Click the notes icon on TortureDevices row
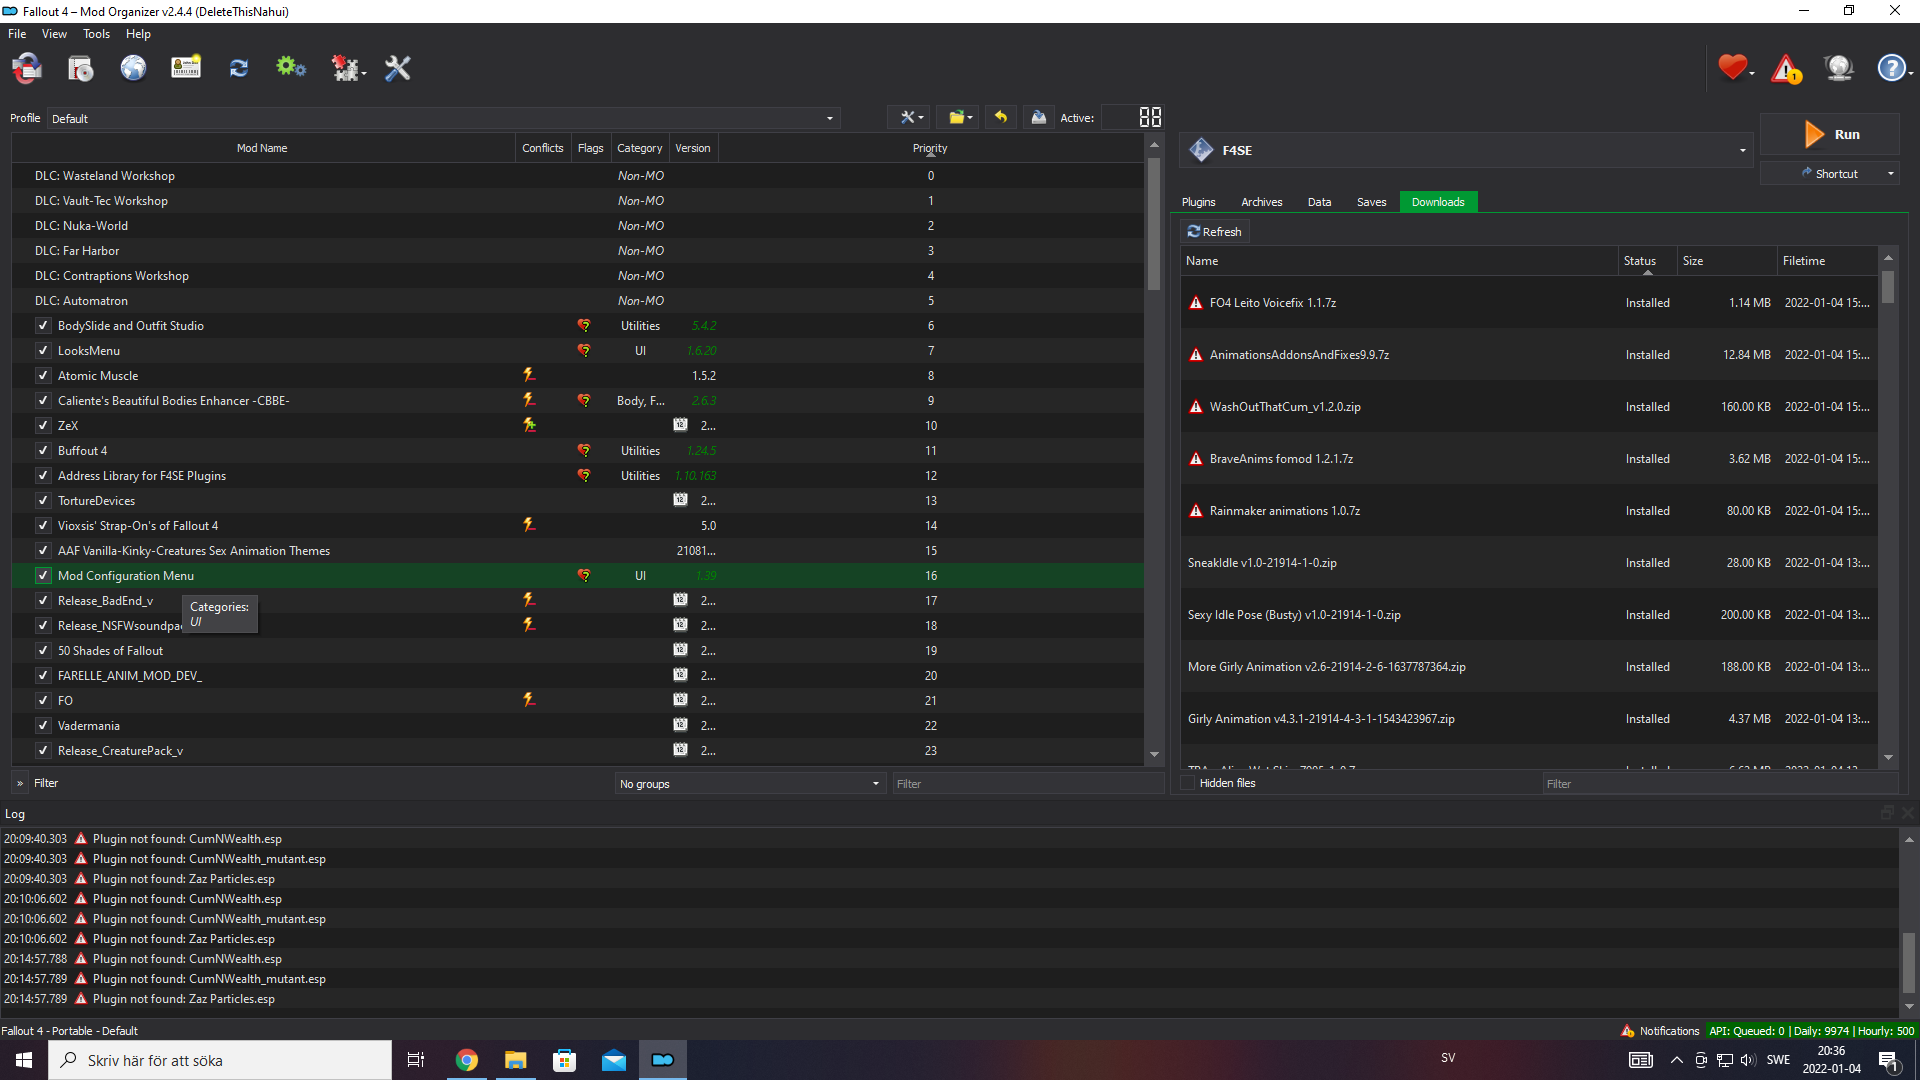Screen dimensions: 1920x1080 [680, 500]
